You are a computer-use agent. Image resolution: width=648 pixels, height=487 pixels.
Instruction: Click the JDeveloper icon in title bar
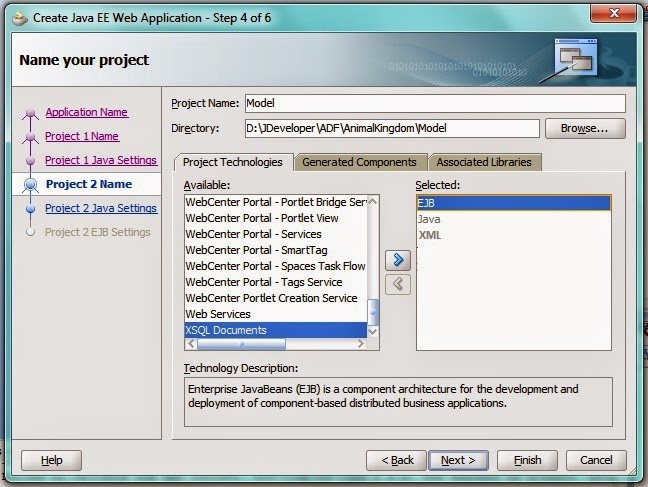pyautogui.click(x=20, y=18)
